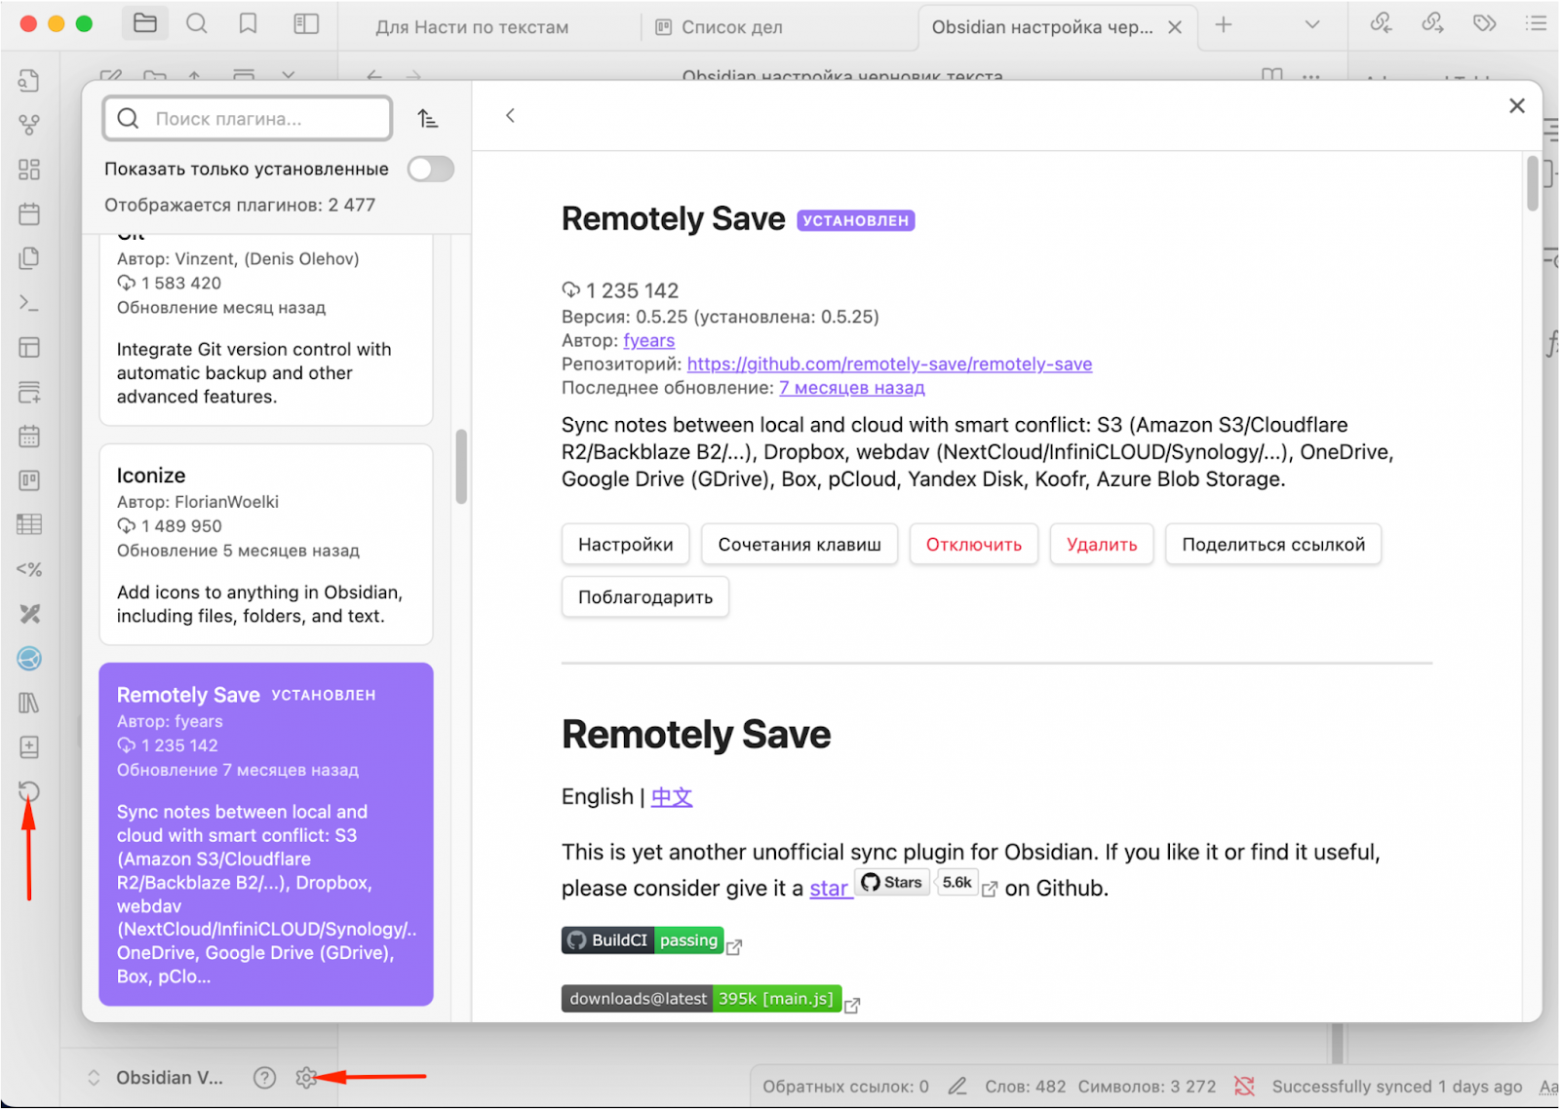The image size is (1560, 1109).
Task: Select the Iconize plugin card
Action: 266,545
